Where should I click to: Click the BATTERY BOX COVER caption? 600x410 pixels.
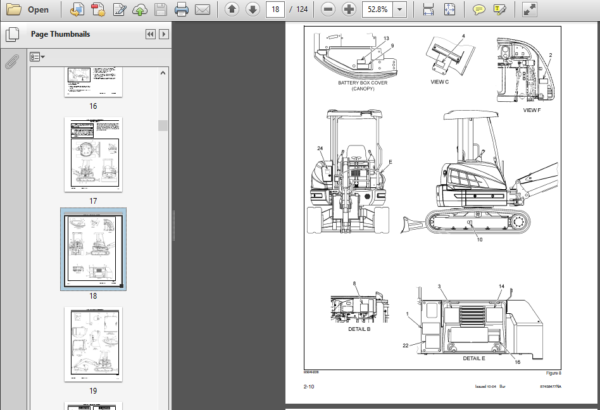click(x=362, y=85)
